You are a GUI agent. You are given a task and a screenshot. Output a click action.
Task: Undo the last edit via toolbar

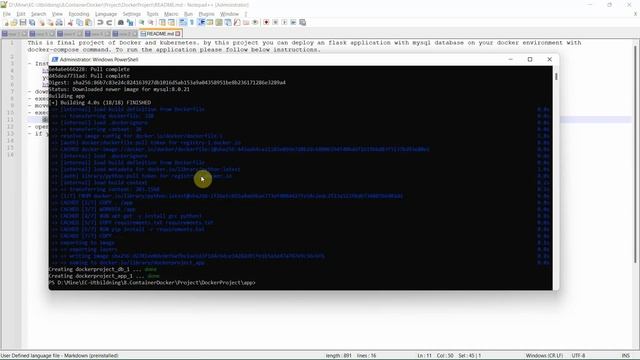(100, 22)
